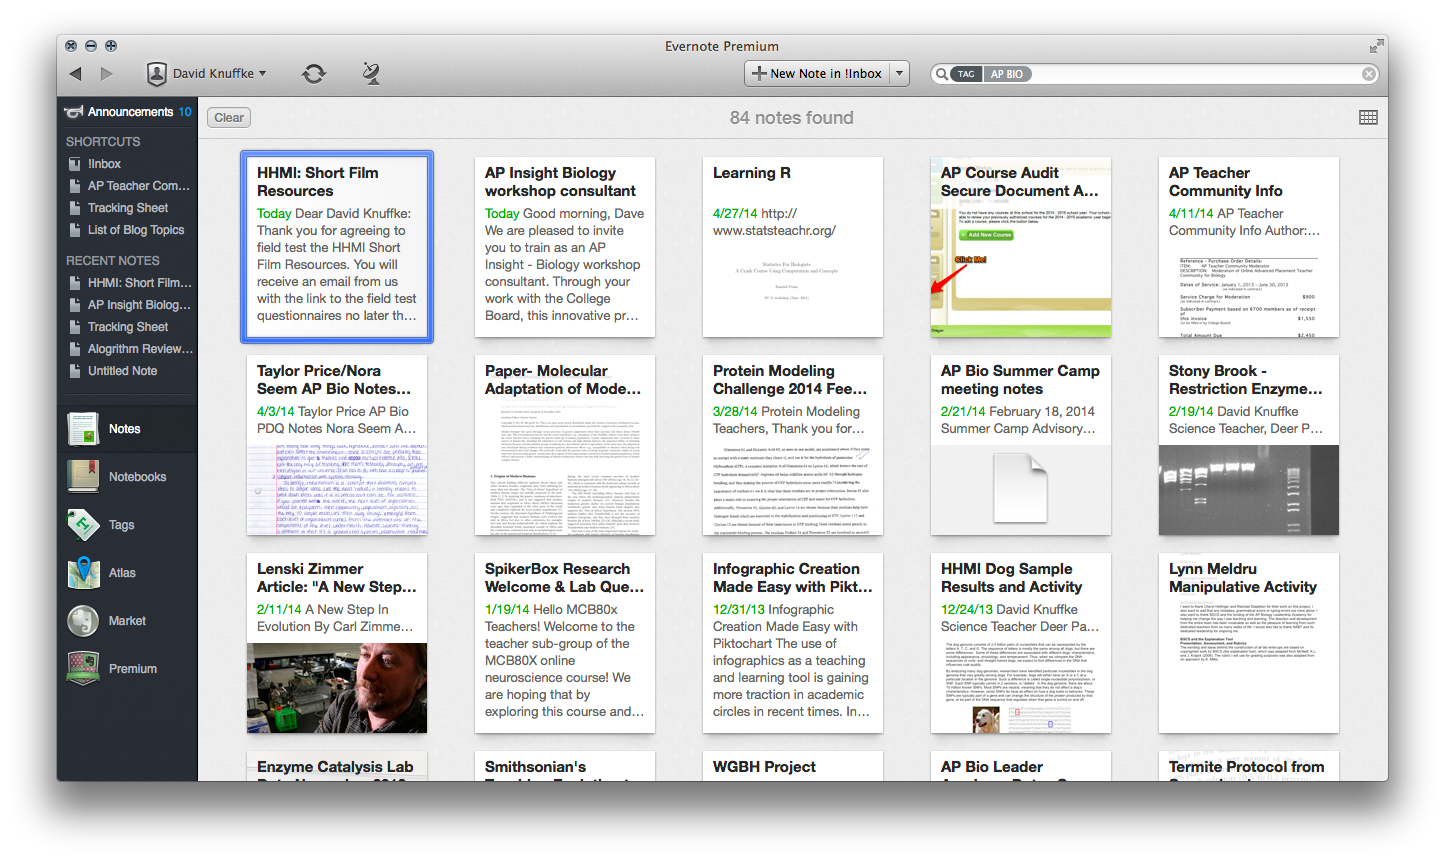The width and height of the screenshot is (1445, 860).
Task: Click the back navigation arrow
Action: coord(75,73)
